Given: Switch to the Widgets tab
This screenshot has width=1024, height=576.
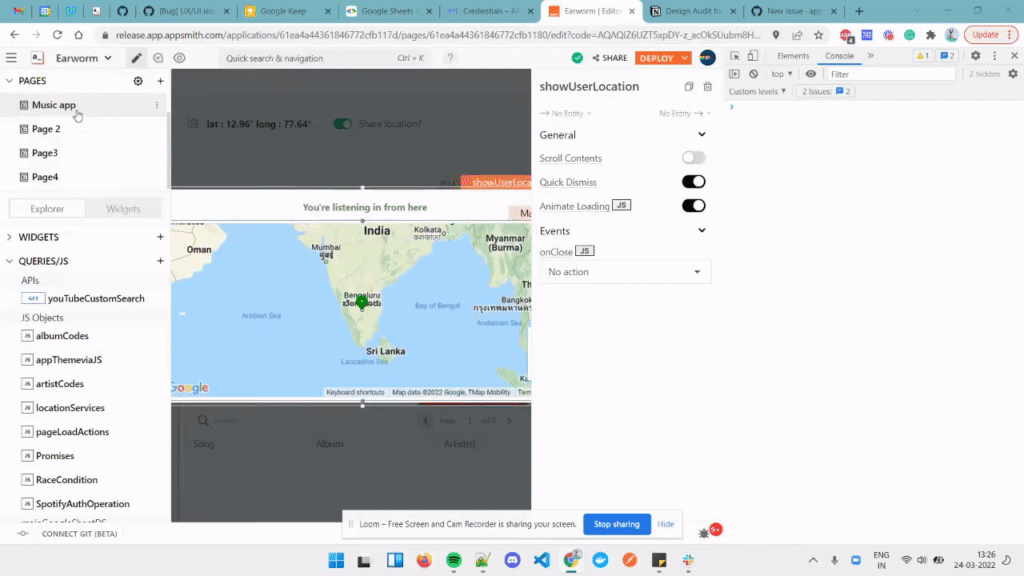Looking at the screenshot, I should click(x=123, y=209).
